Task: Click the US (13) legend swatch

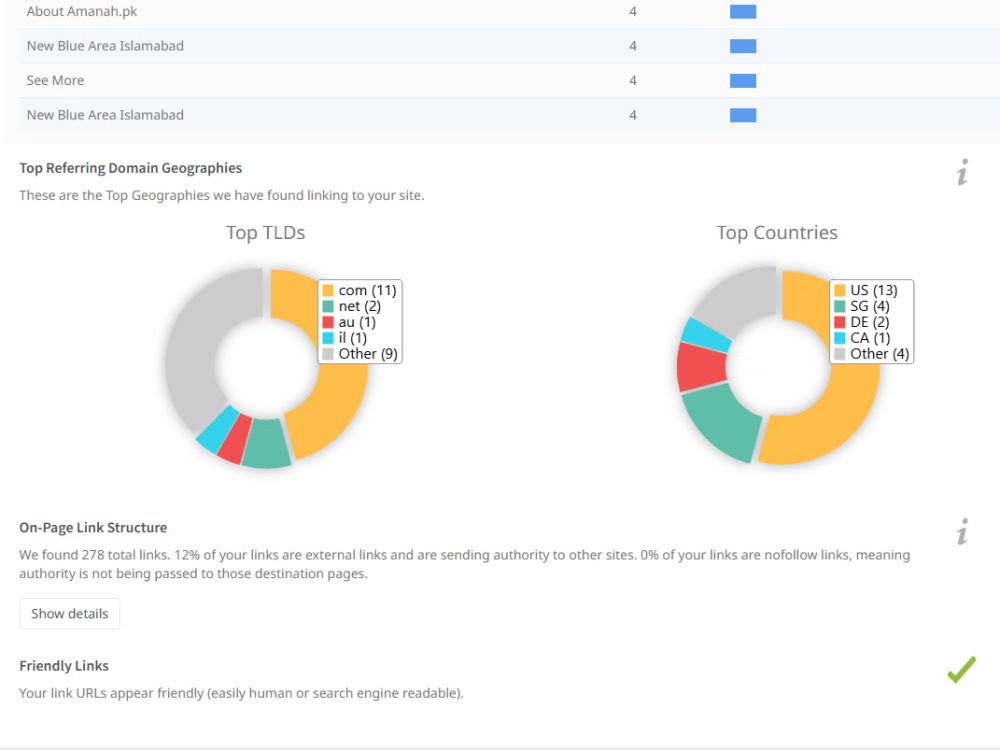Action: (839, 290)
